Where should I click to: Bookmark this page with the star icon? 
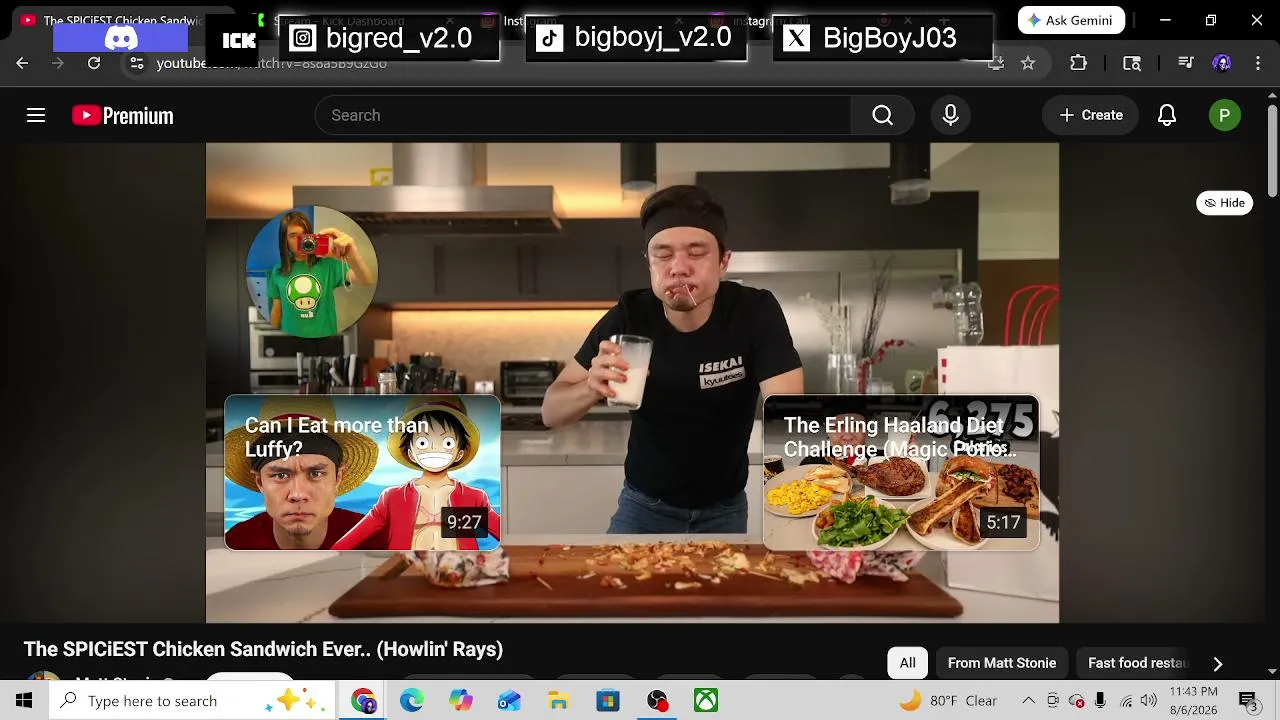1028,63
